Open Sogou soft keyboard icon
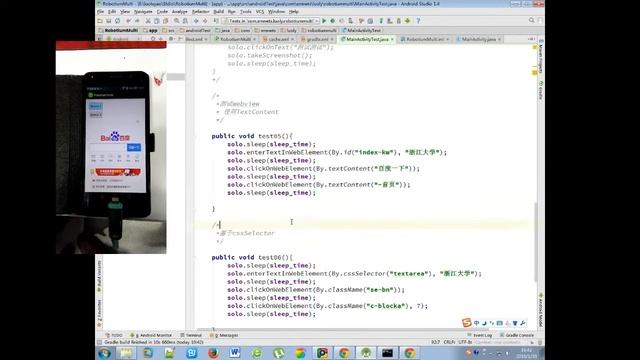Viewport: 640px width, 360px height. [x=500, y=323]
